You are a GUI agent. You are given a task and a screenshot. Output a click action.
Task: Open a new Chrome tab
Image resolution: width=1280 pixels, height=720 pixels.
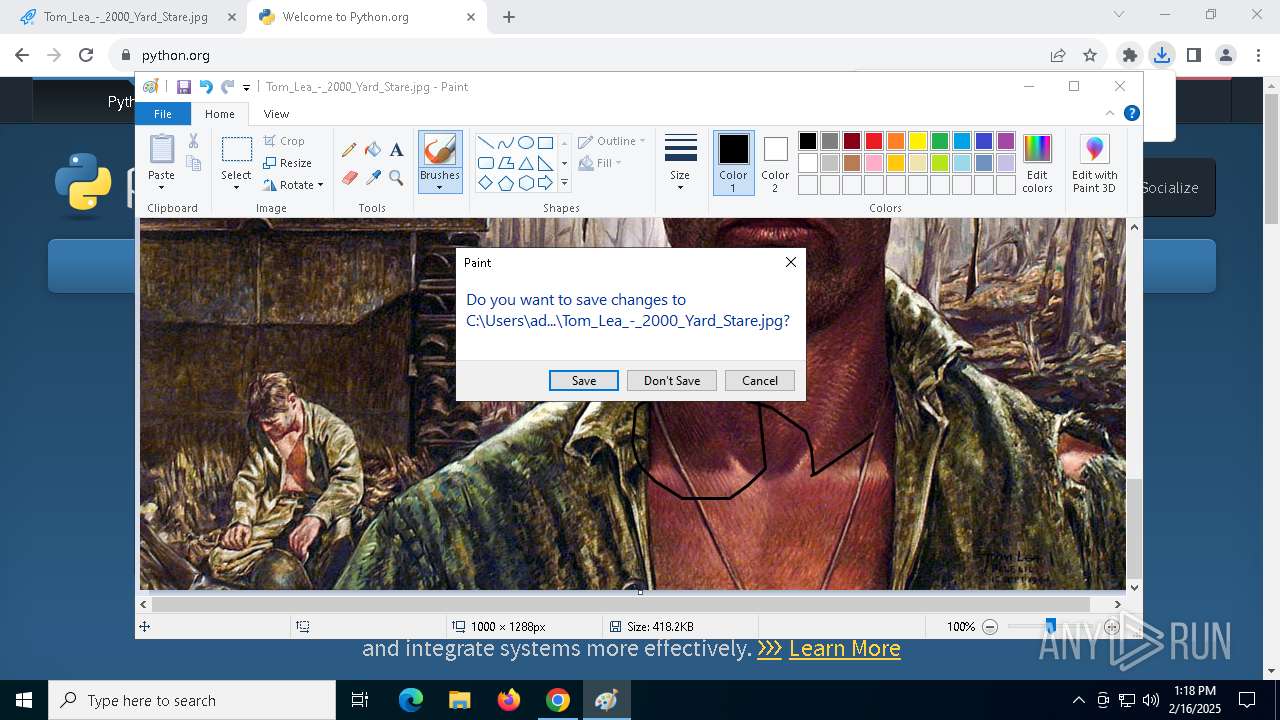[x=509, y=17]
